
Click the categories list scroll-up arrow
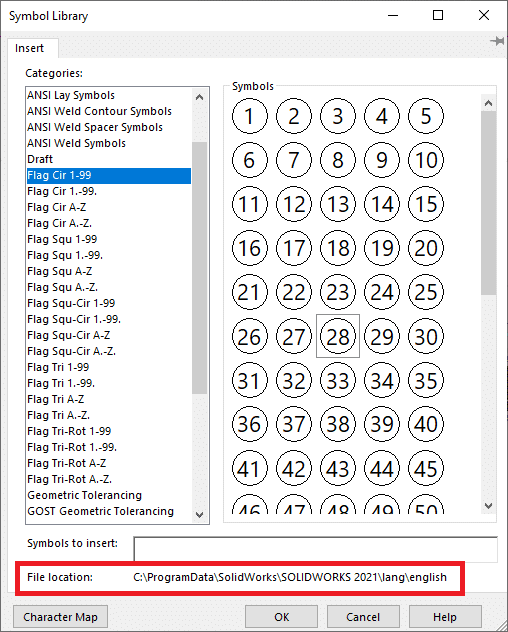200,97
